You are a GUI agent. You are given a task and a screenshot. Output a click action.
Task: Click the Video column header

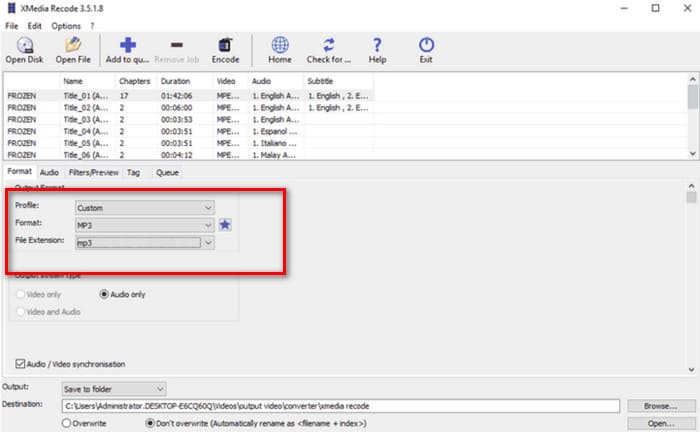coord(230,81)
